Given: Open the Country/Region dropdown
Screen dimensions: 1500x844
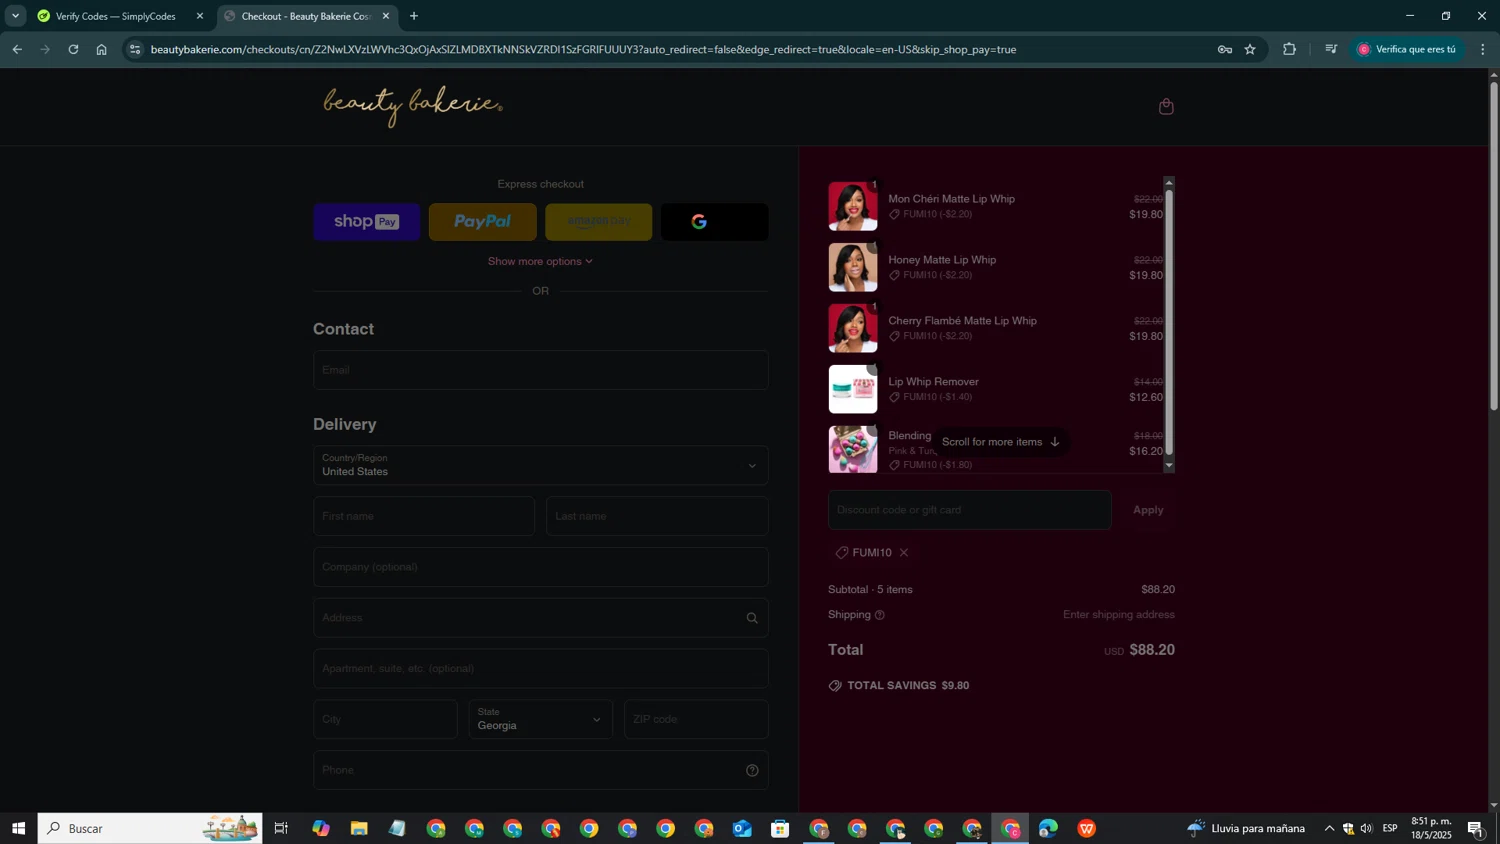Looking at the screenshot, I should [540, 465].
